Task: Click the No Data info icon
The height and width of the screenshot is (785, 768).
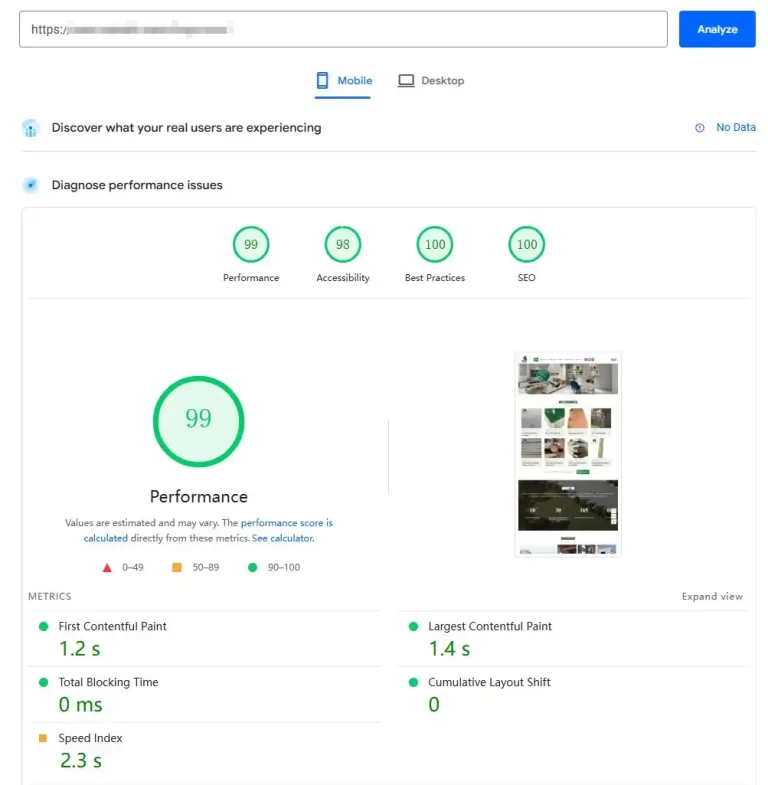Action: (700, 128)
